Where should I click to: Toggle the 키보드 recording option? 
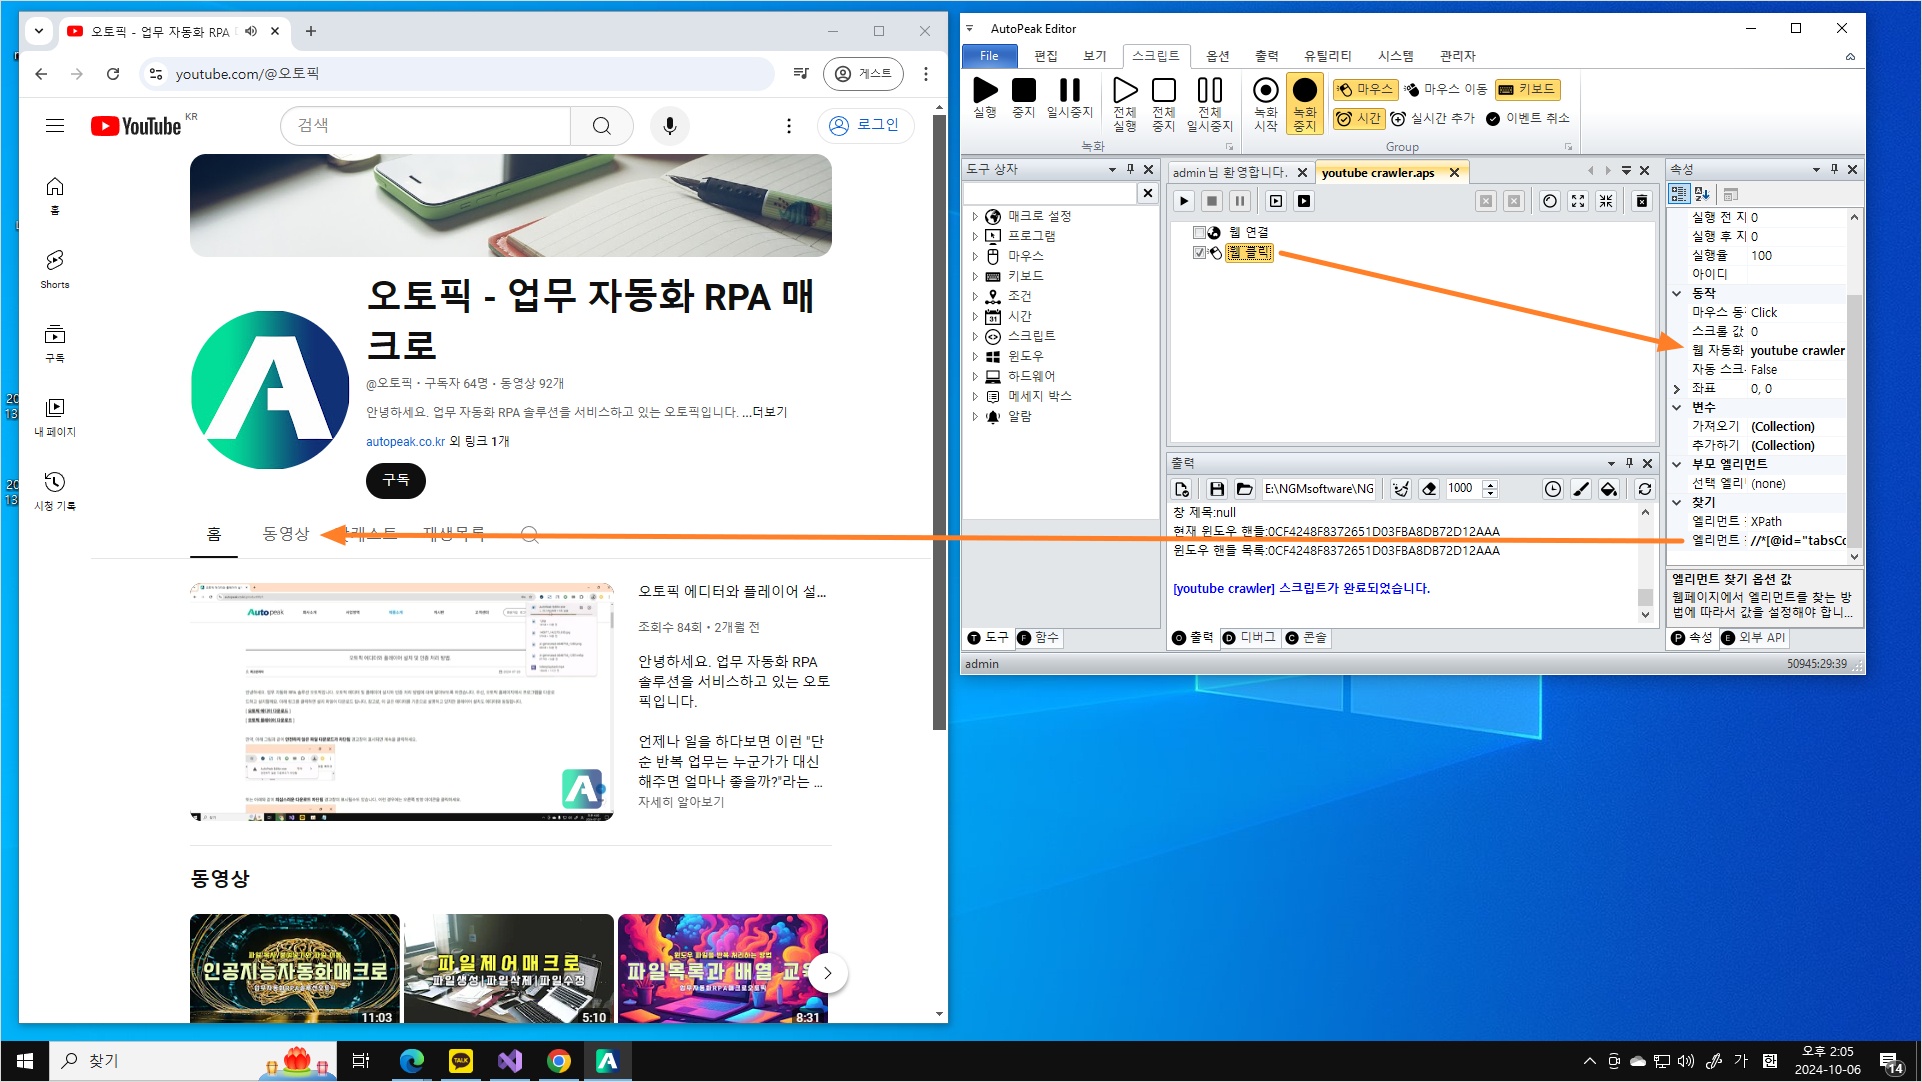[x=1526, y=90]
